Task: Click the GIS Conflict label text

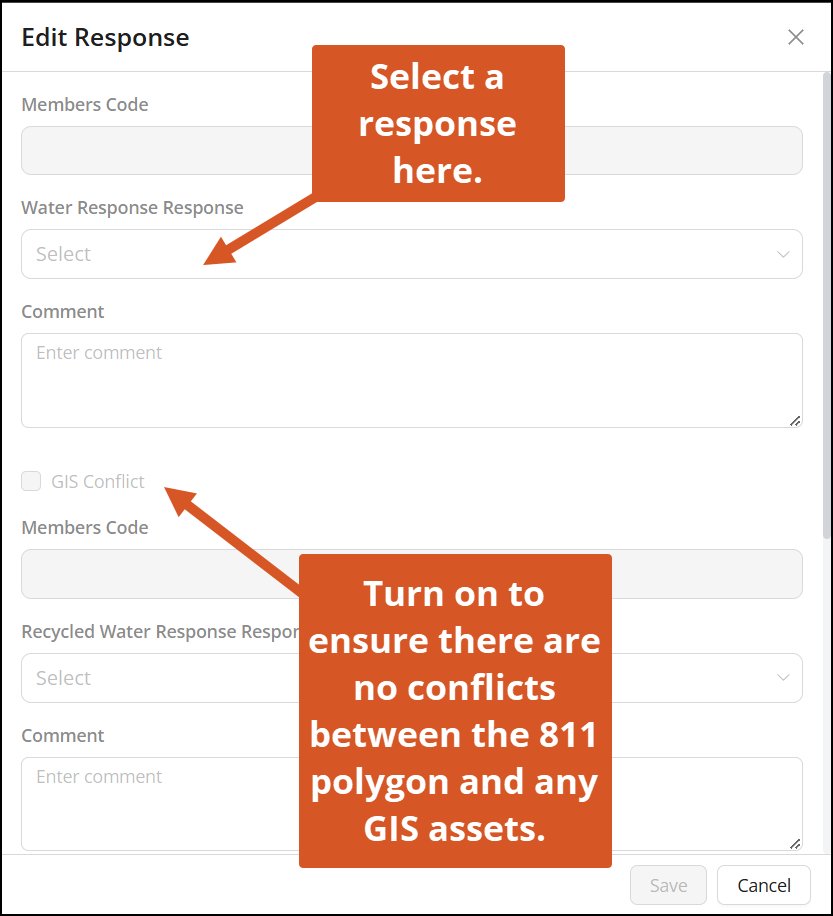Action: coord(98,482)
